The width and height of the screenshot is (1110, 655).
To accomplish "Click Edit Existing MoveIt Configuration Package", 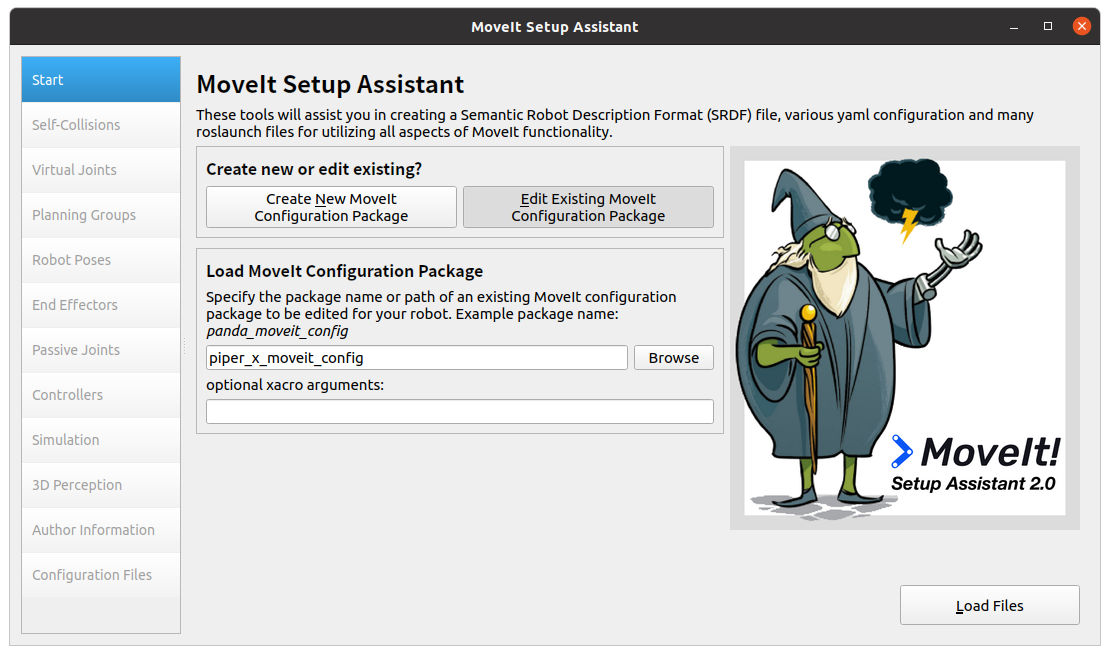I will pyautogui.click(x=588, y=207).
